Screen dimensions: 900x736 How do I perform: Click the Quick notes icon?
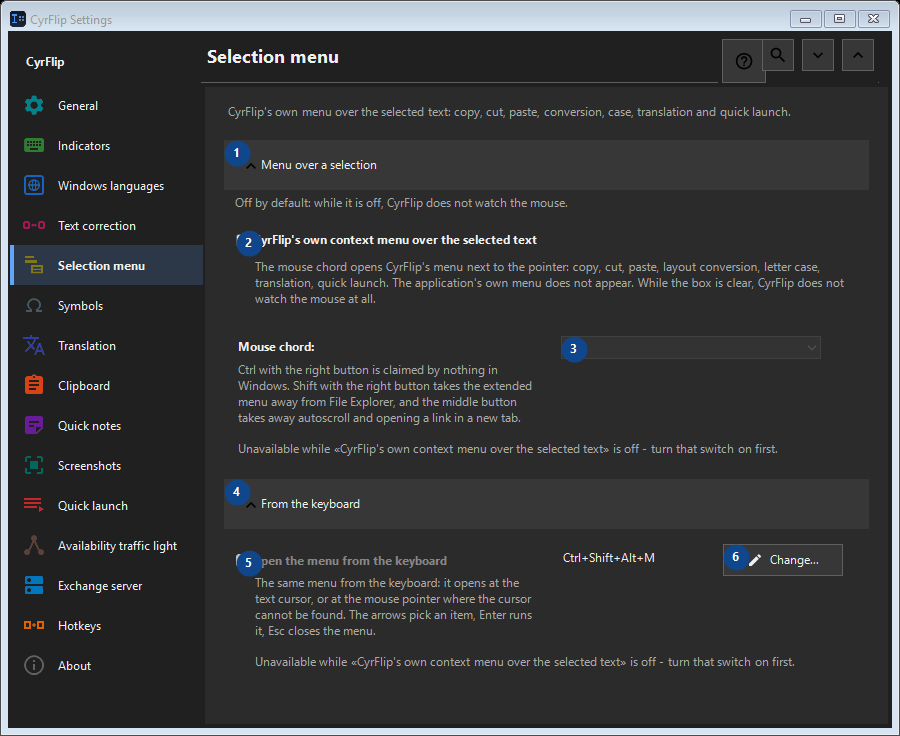34,425
